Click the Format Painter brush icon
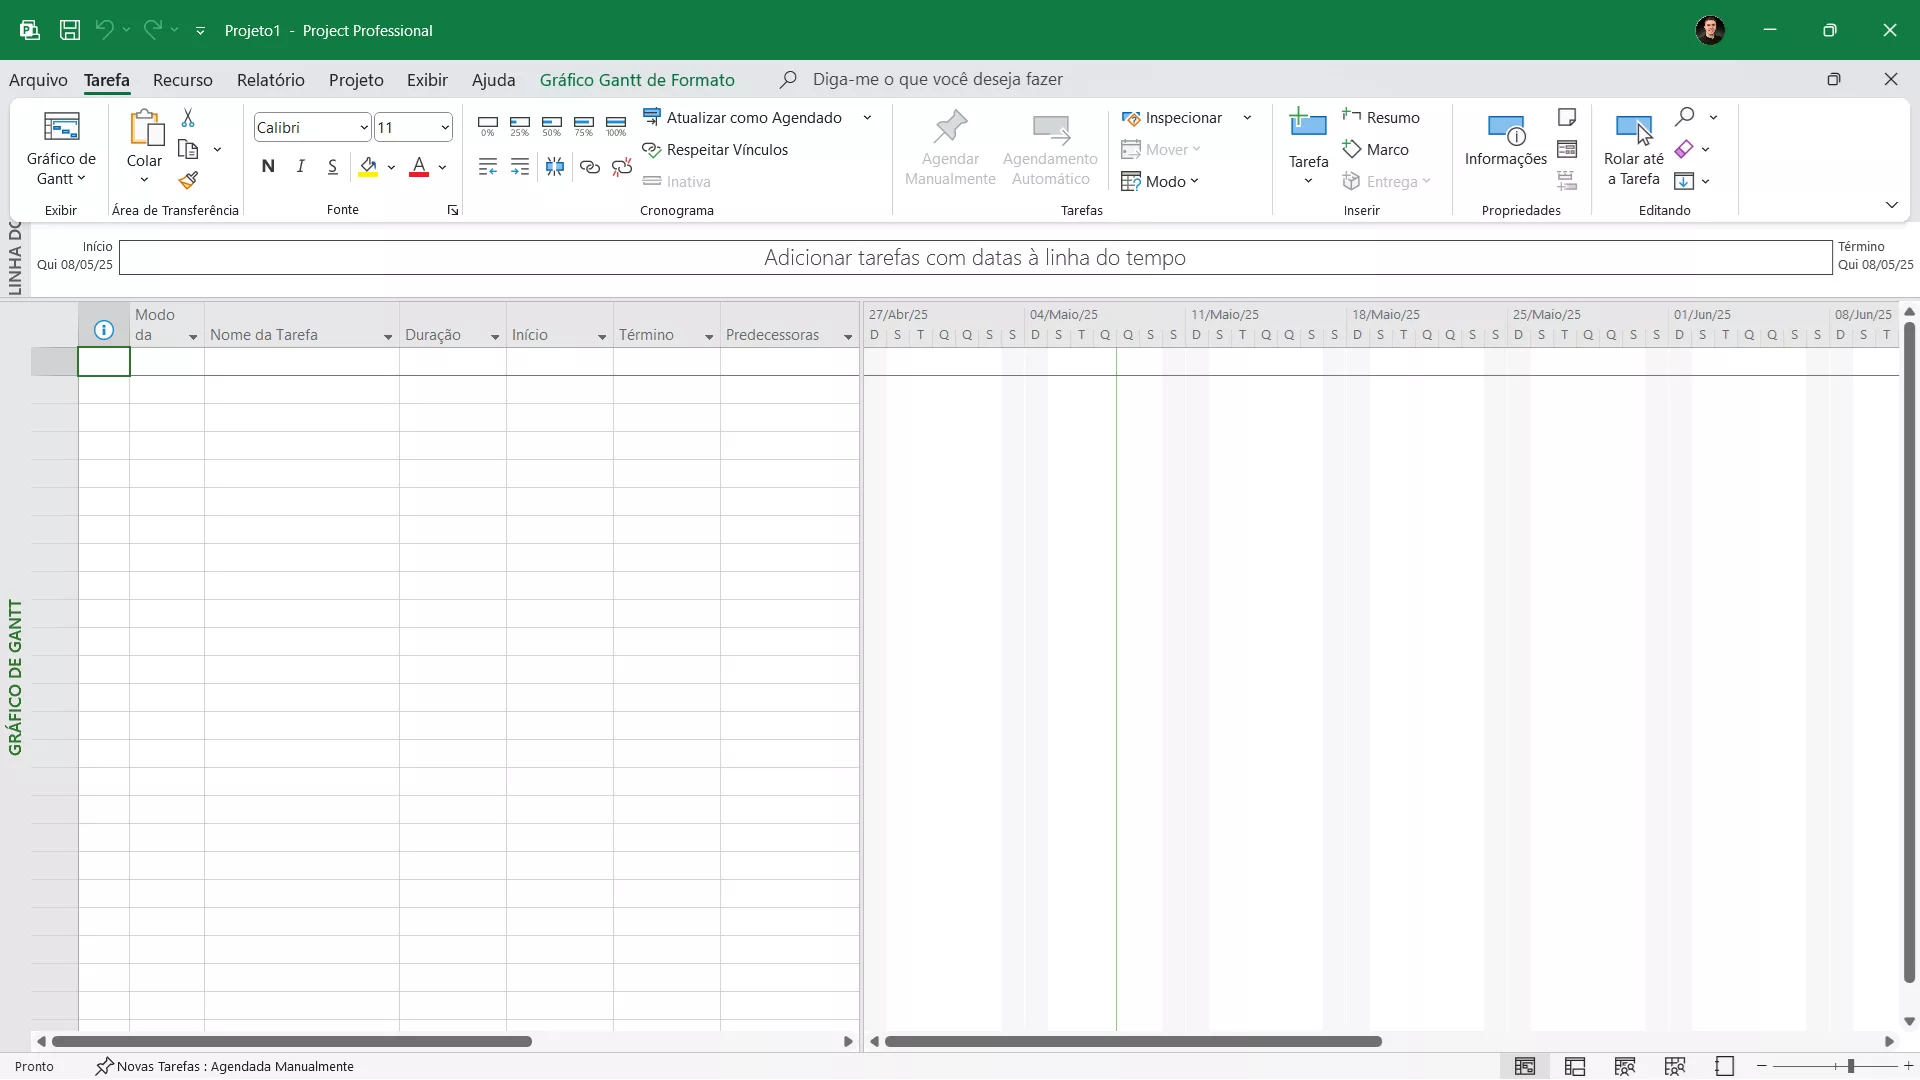This screenshot has height=1080, width=1920. 188,181
